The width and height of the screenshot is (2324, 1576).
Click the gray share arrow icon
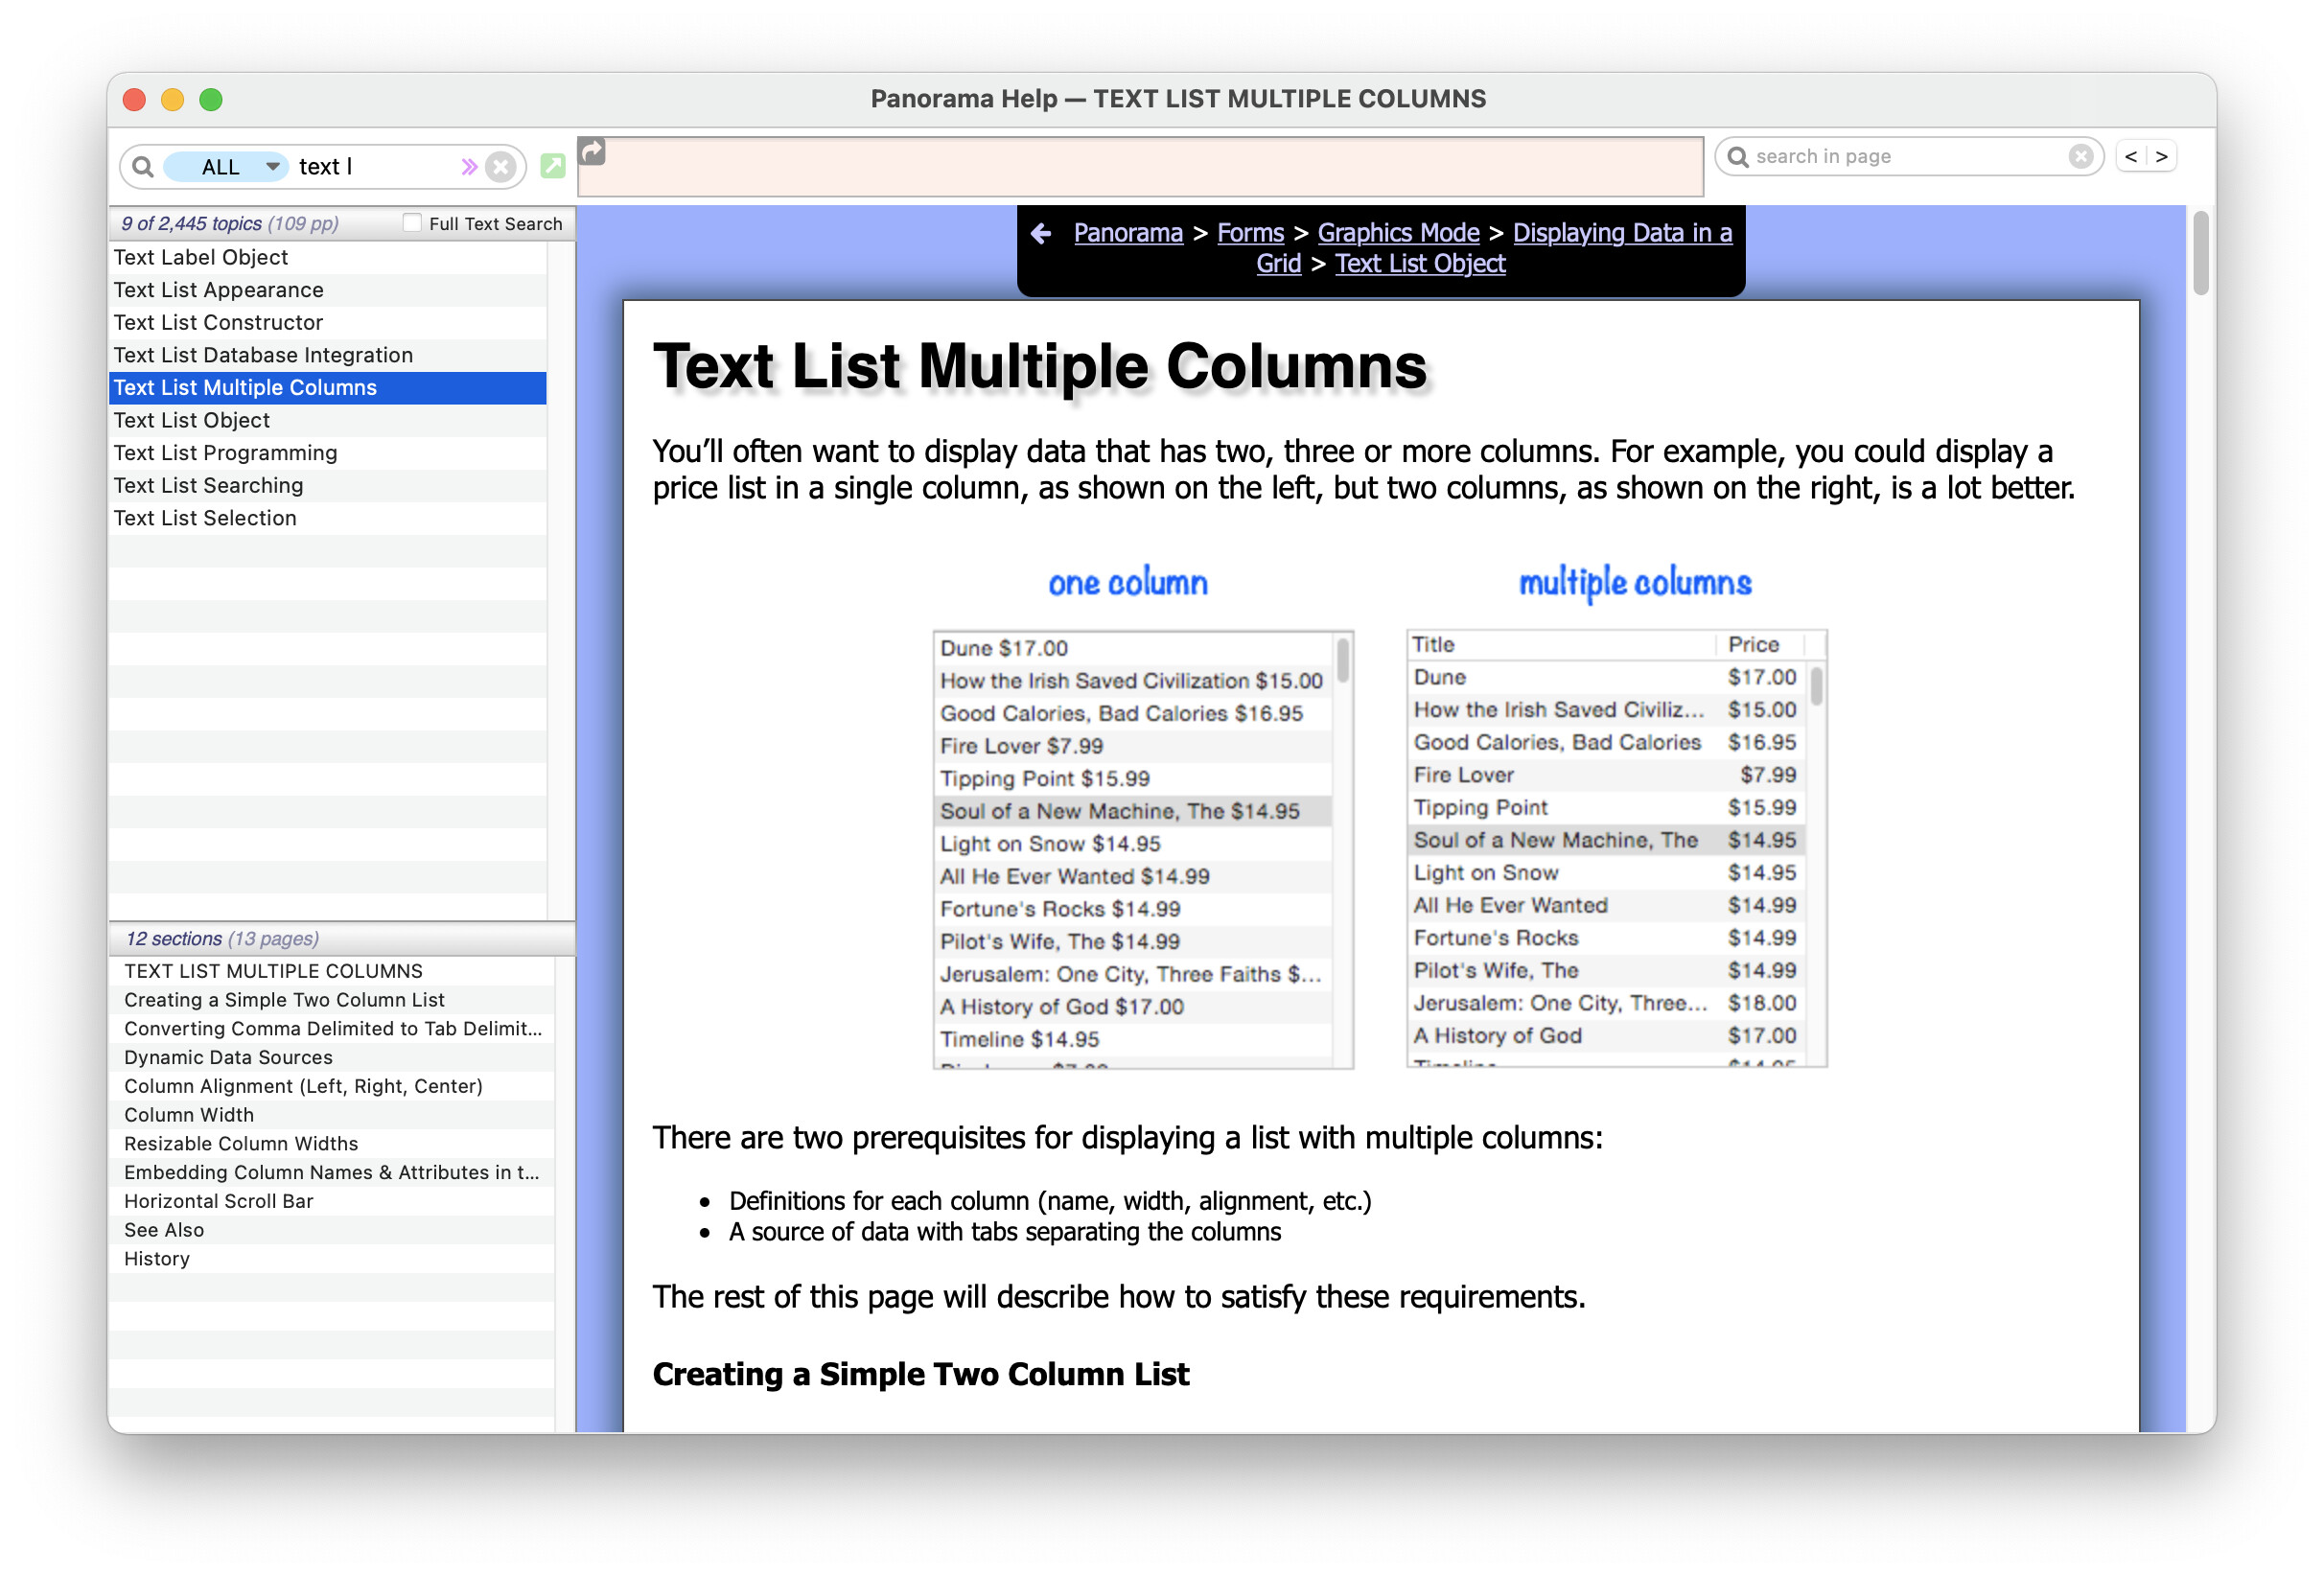point(593,151)
